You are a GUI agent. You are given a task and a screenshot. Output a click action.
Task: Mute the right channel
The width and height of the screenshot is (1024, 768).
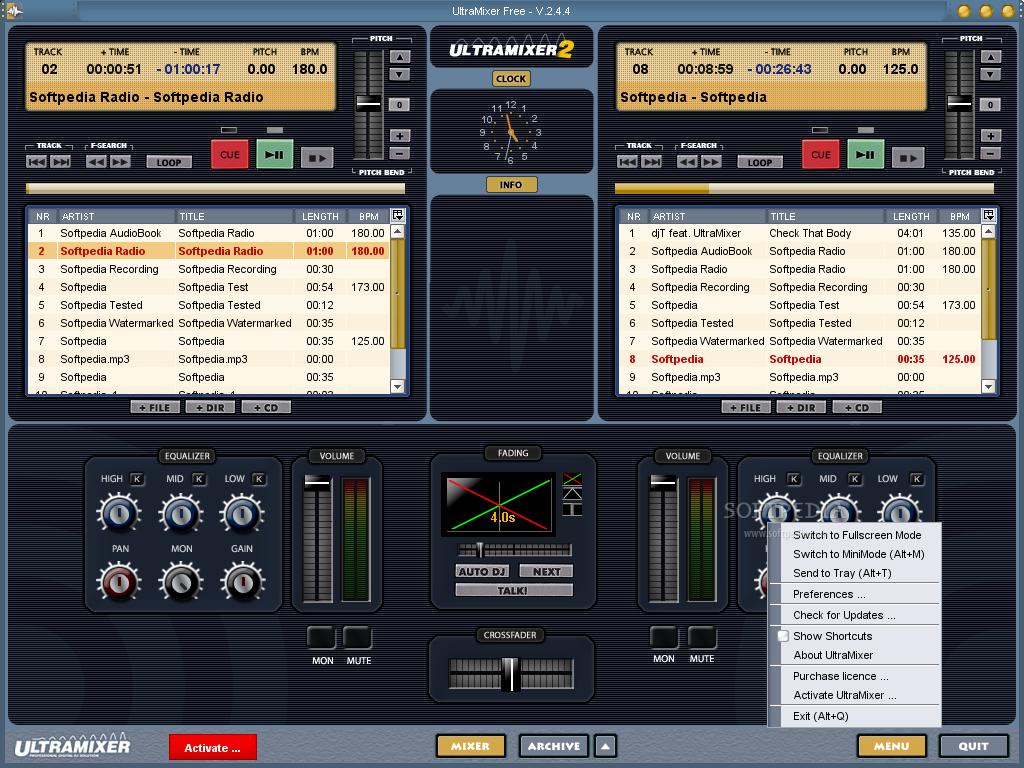tap(702, 637)
